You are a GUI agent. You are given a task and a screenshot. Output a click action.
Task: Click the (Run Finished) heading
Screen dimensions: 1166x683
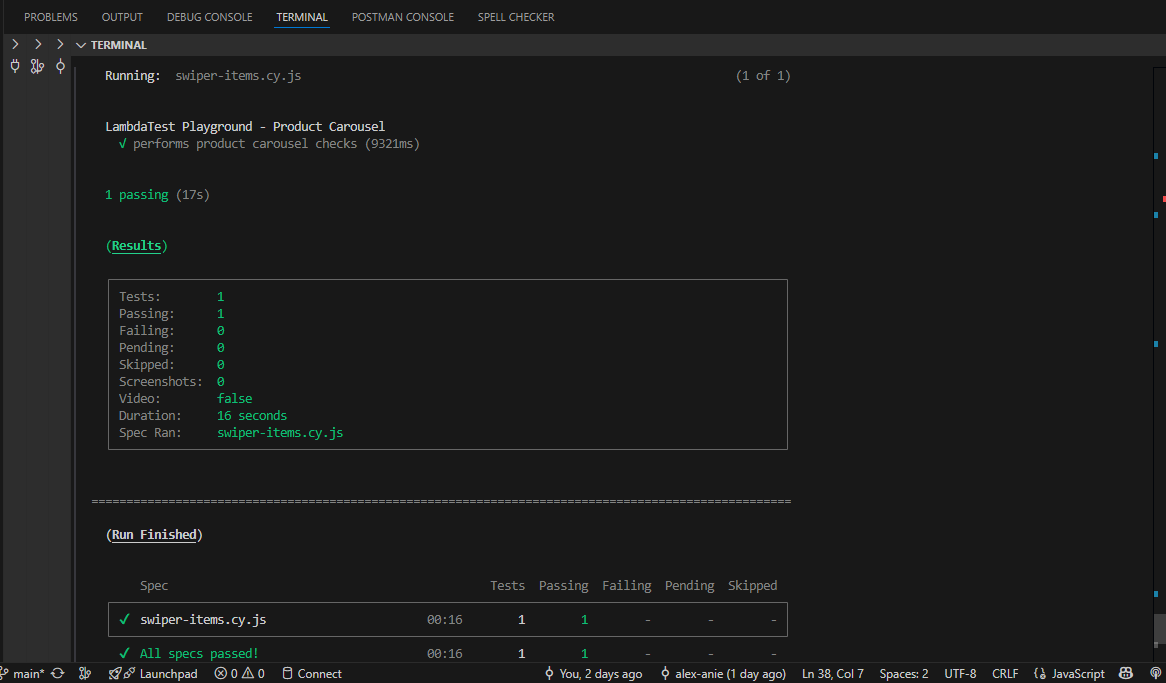[x=154, y=534]
